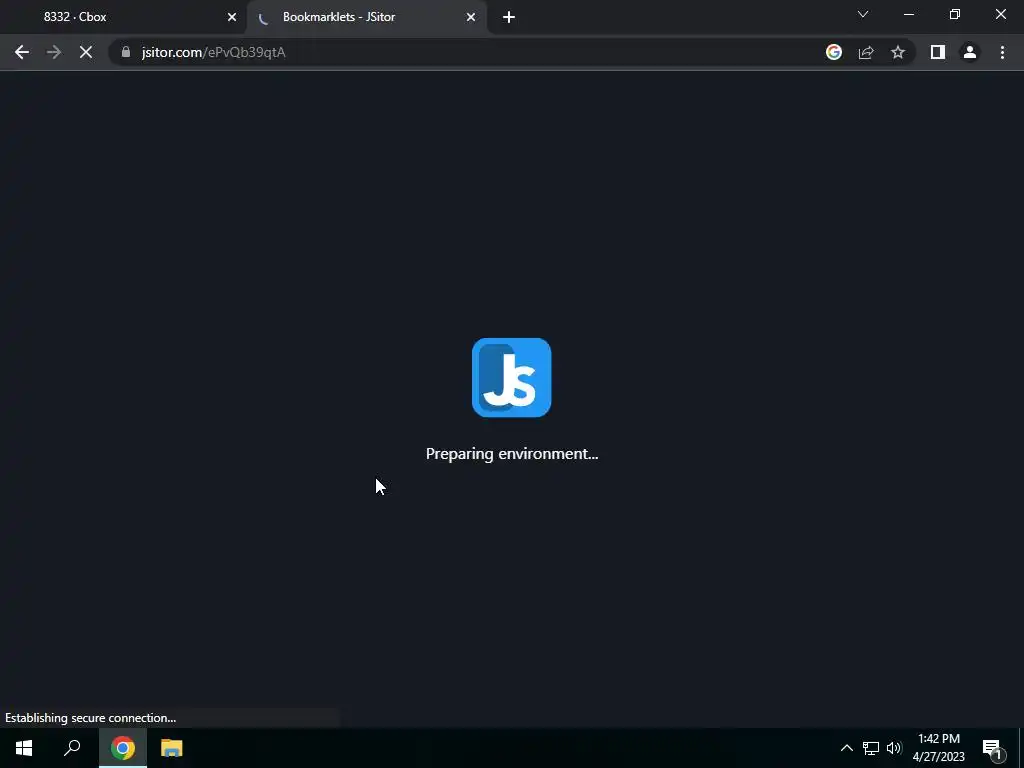Bookmark this tab with star icon
This screenshot has height=768, width=1024.
coord(898,52)
